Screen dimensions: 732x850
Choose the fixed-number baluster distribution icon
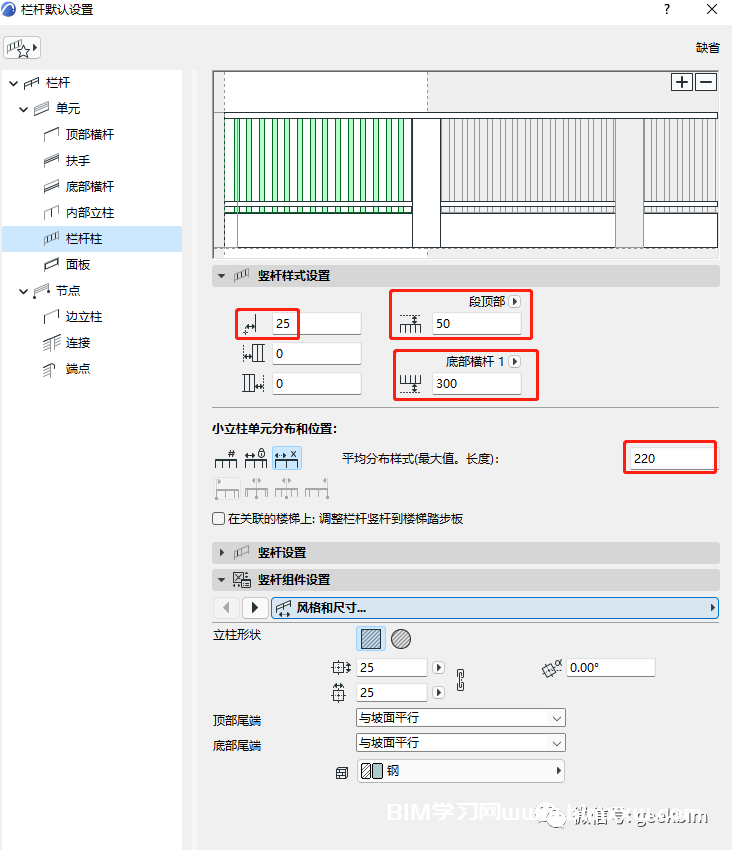click(x=226, y=459)
